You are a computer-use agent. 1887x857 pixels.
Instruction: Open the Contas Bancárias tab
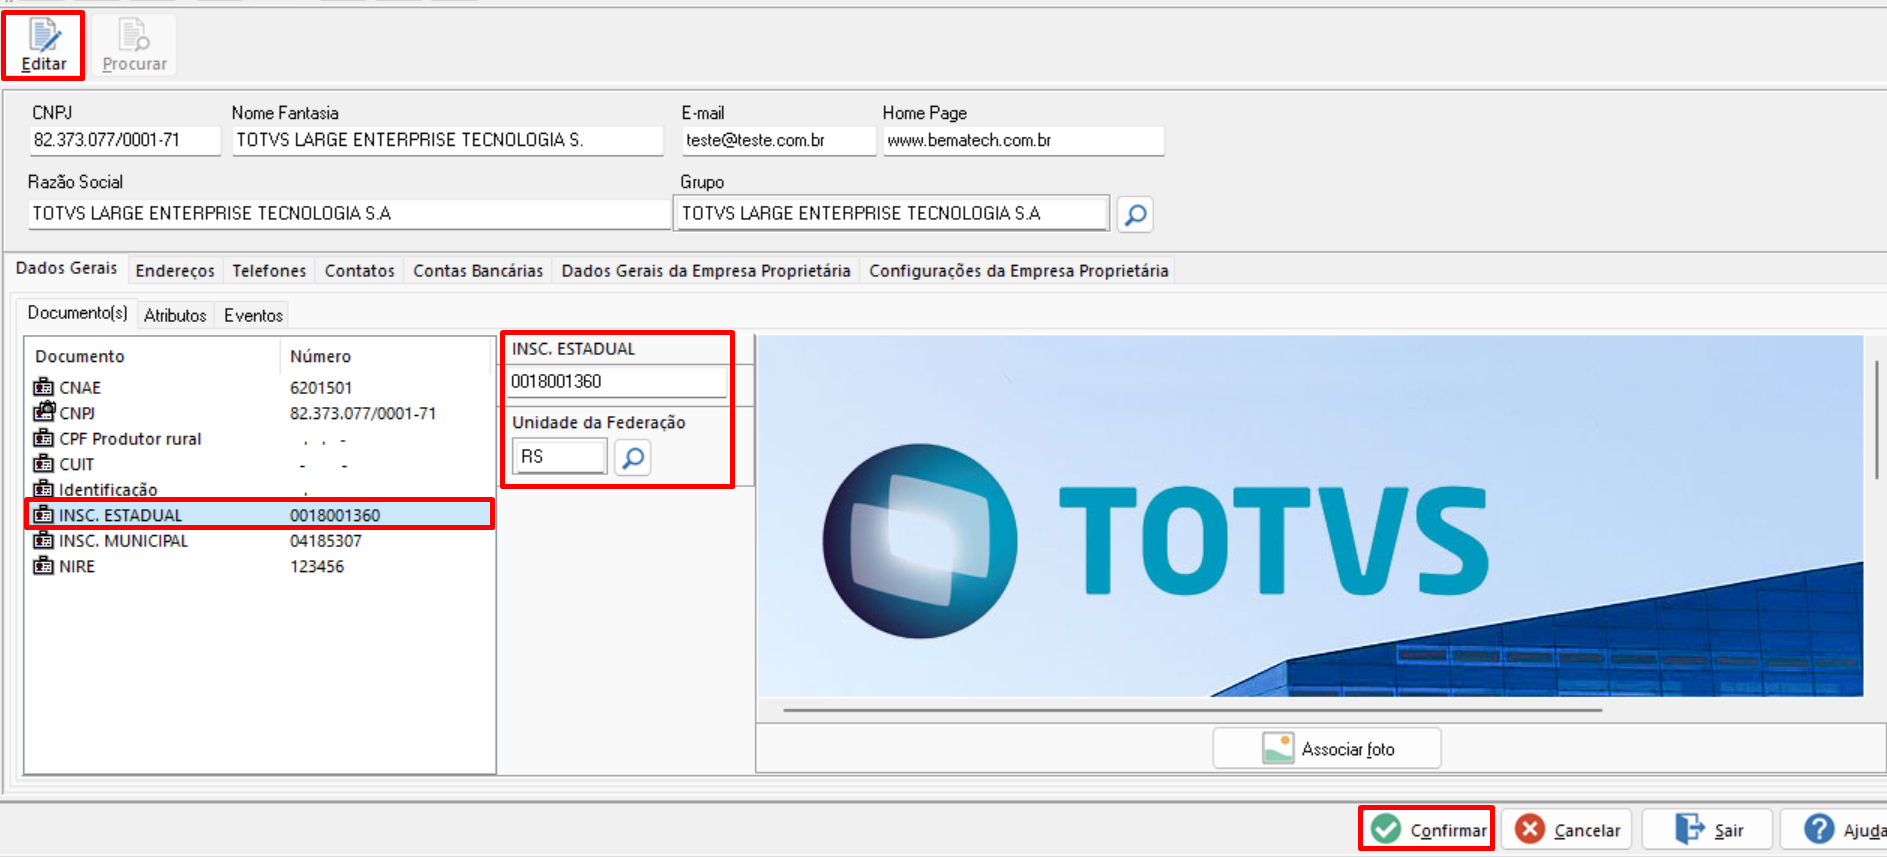tap(478, 271)
